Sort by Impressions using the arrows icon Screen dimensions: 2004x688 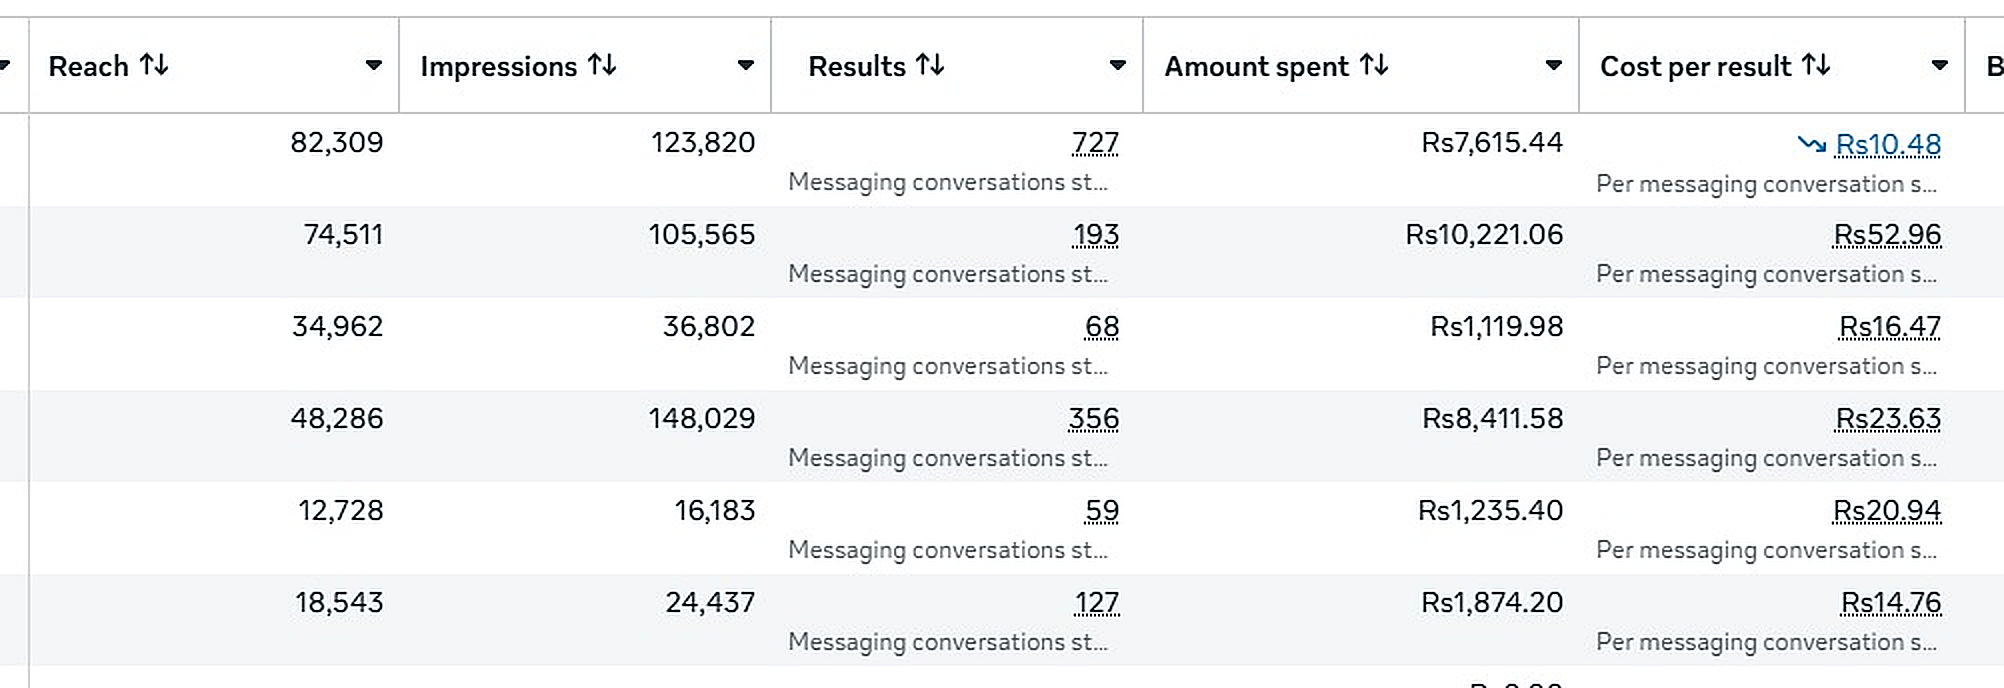[x=602, y=65]
